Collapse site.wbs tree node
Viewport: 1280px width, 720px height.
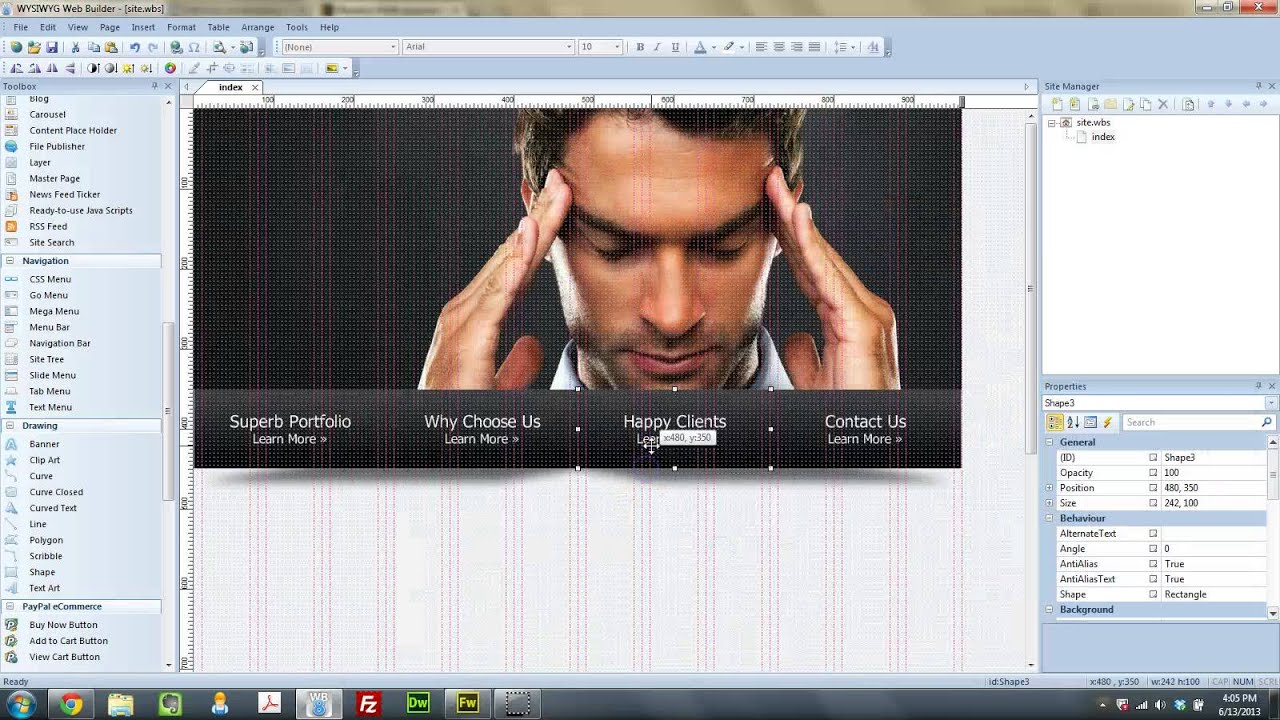pos(1052,123)
